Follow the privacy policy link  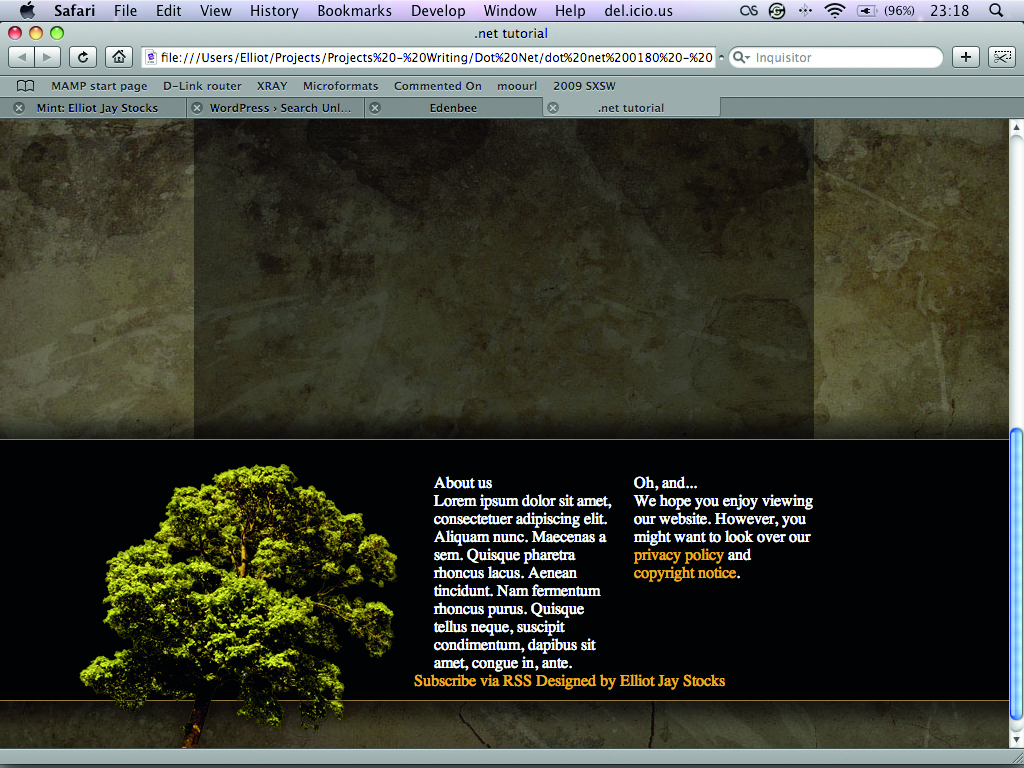679,555
